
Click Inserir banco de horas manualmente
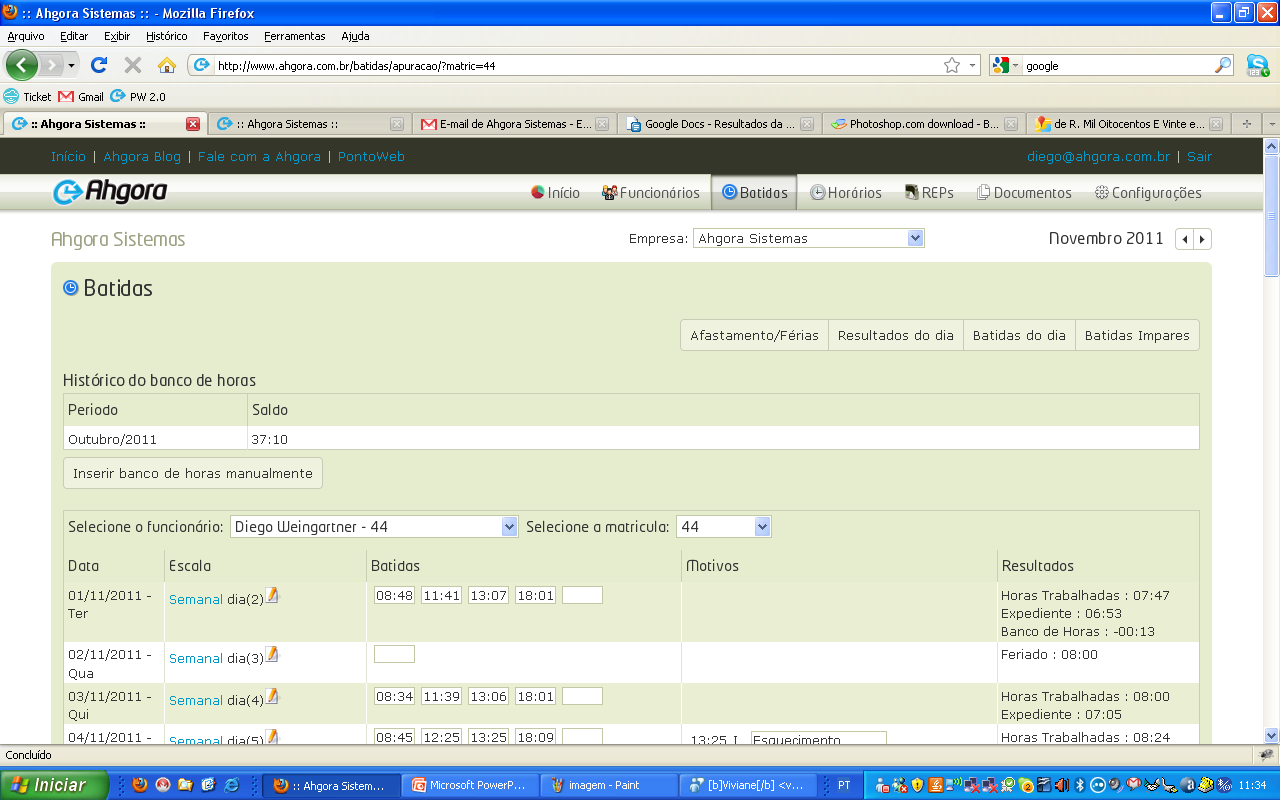point(193,473)
